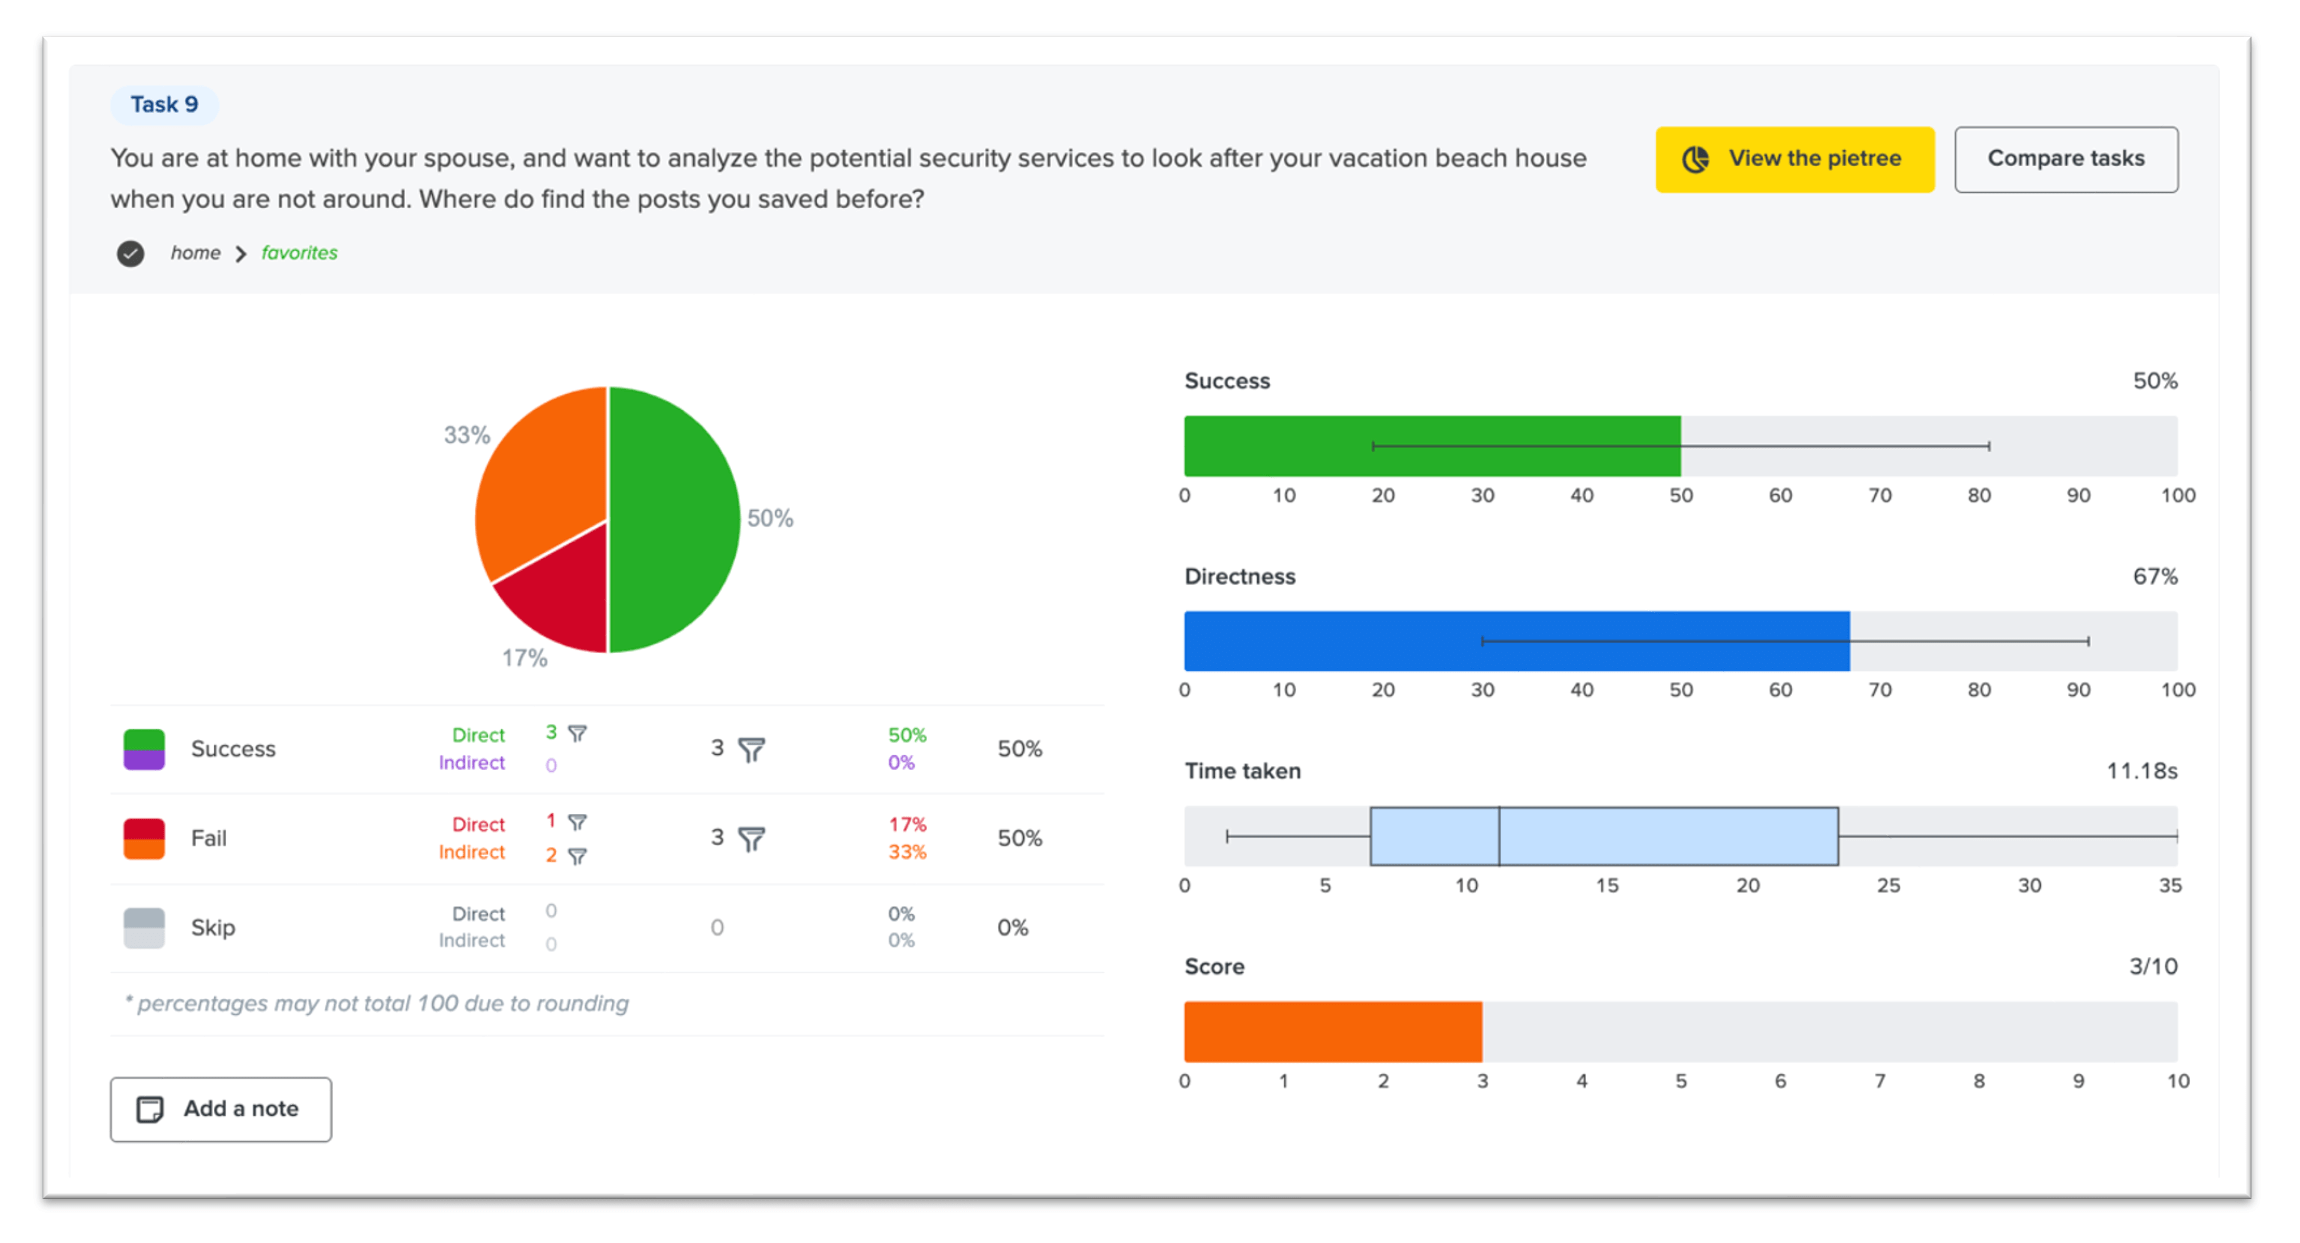Click the checkmark circle icon before home
This screenshot has width=2300, height=1243.
click(130, 253)
